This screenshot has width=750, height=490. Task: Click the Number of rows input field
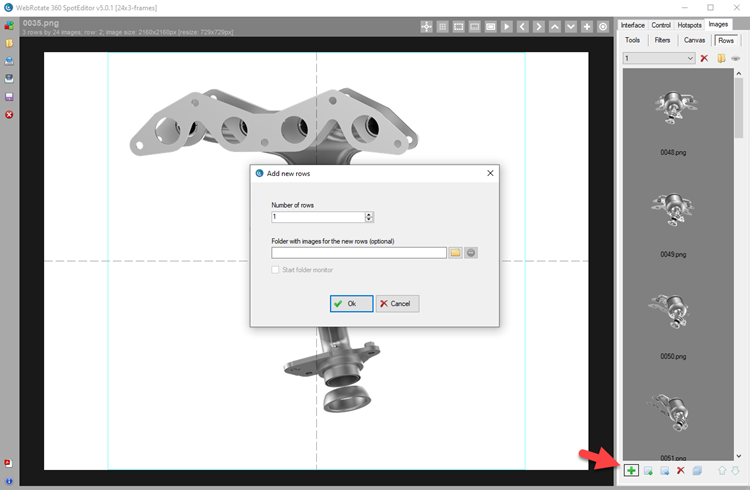[x=318, y=217]
